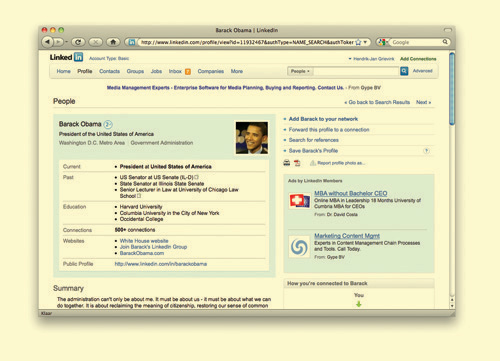Open the White House website link
The width and height of the screenshot is (500, 361).
coord(144,241)
